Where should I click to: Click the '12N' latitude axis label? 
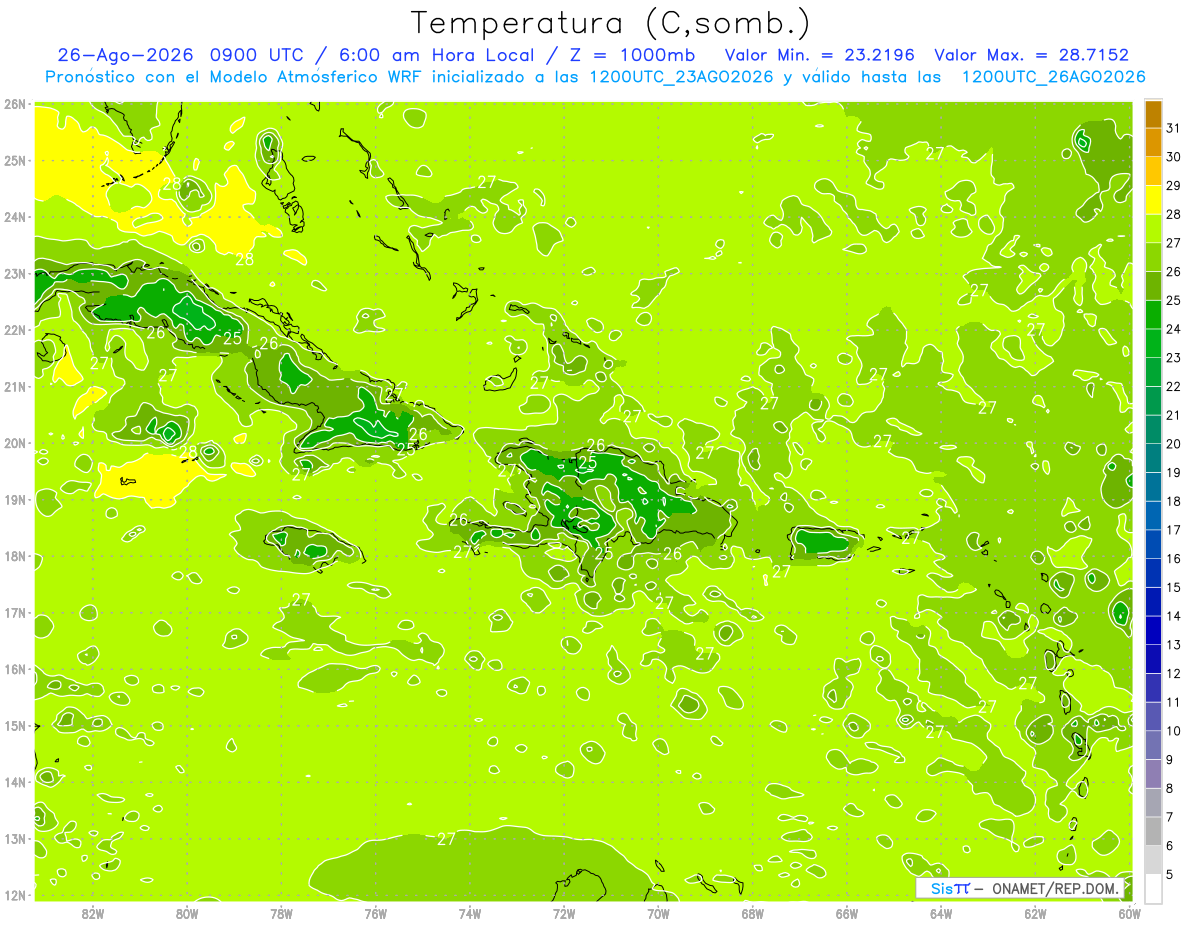point(15,895)
